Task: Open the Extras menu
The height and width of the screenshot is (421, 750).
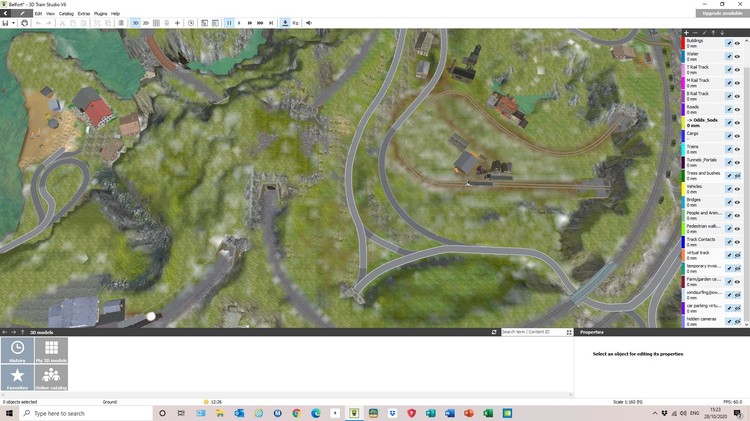Action: (x=83, y=13)
